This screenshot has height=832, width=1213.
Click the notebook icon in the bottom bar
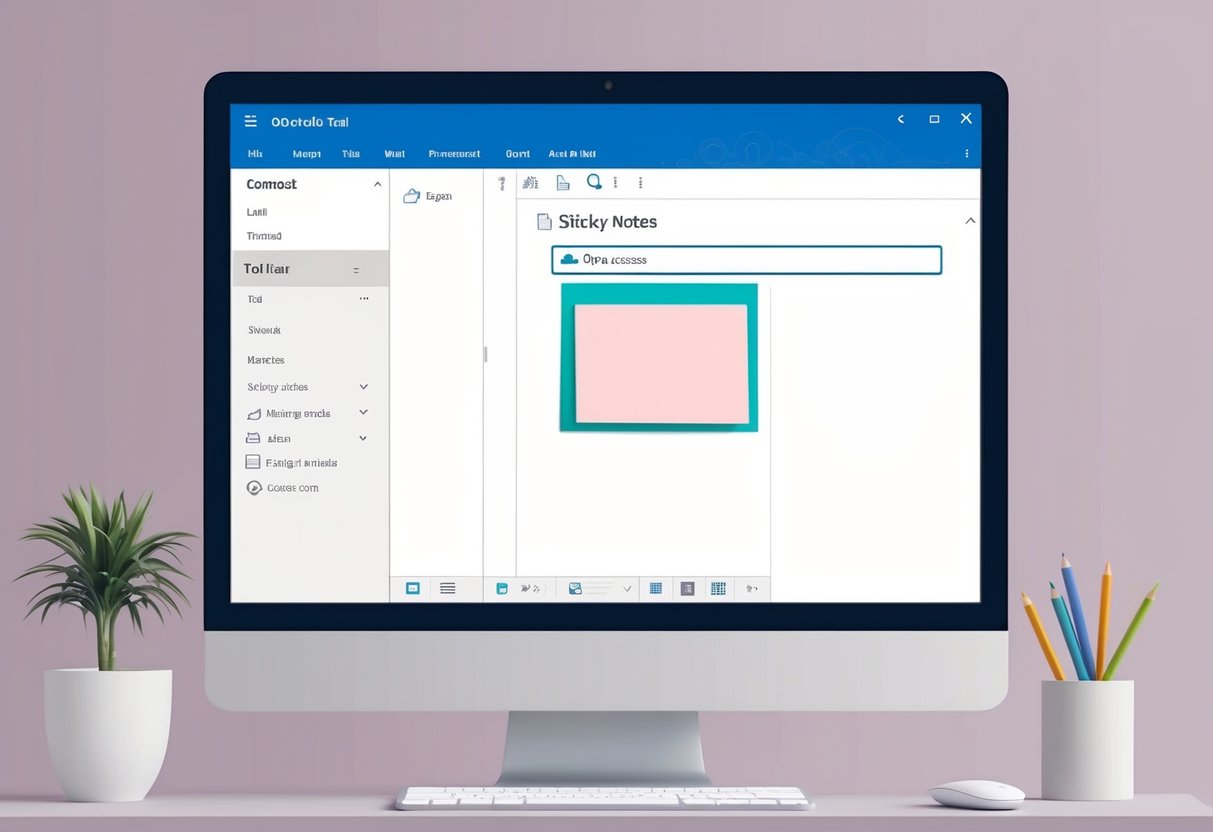501,589
